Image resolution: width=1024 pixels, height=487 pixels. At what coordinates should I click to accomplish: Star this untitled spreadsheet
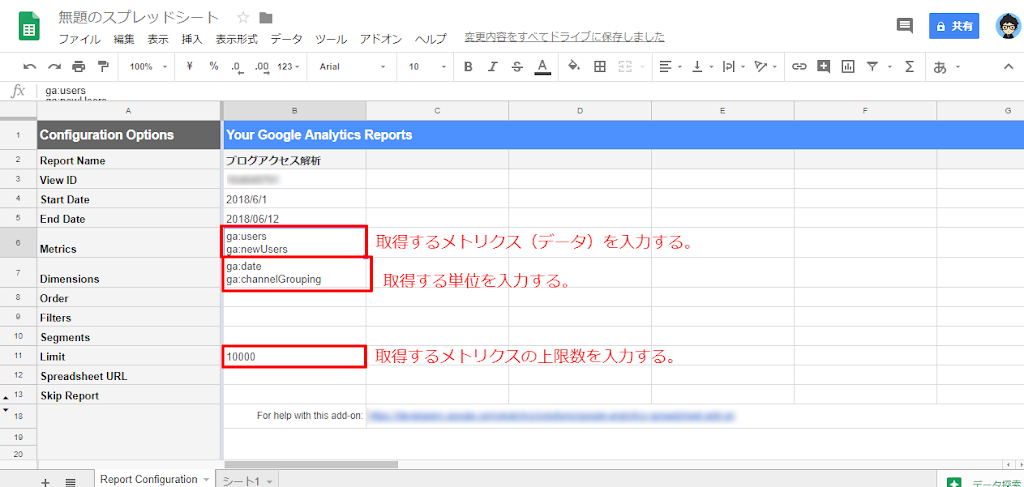pos(242,18)
